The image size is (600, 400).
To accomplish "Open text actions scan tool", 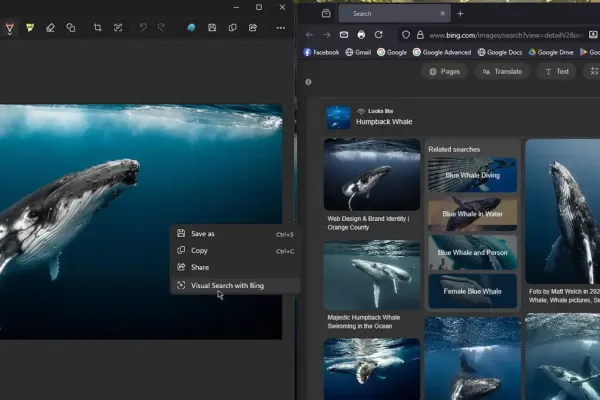I will 118,28.
